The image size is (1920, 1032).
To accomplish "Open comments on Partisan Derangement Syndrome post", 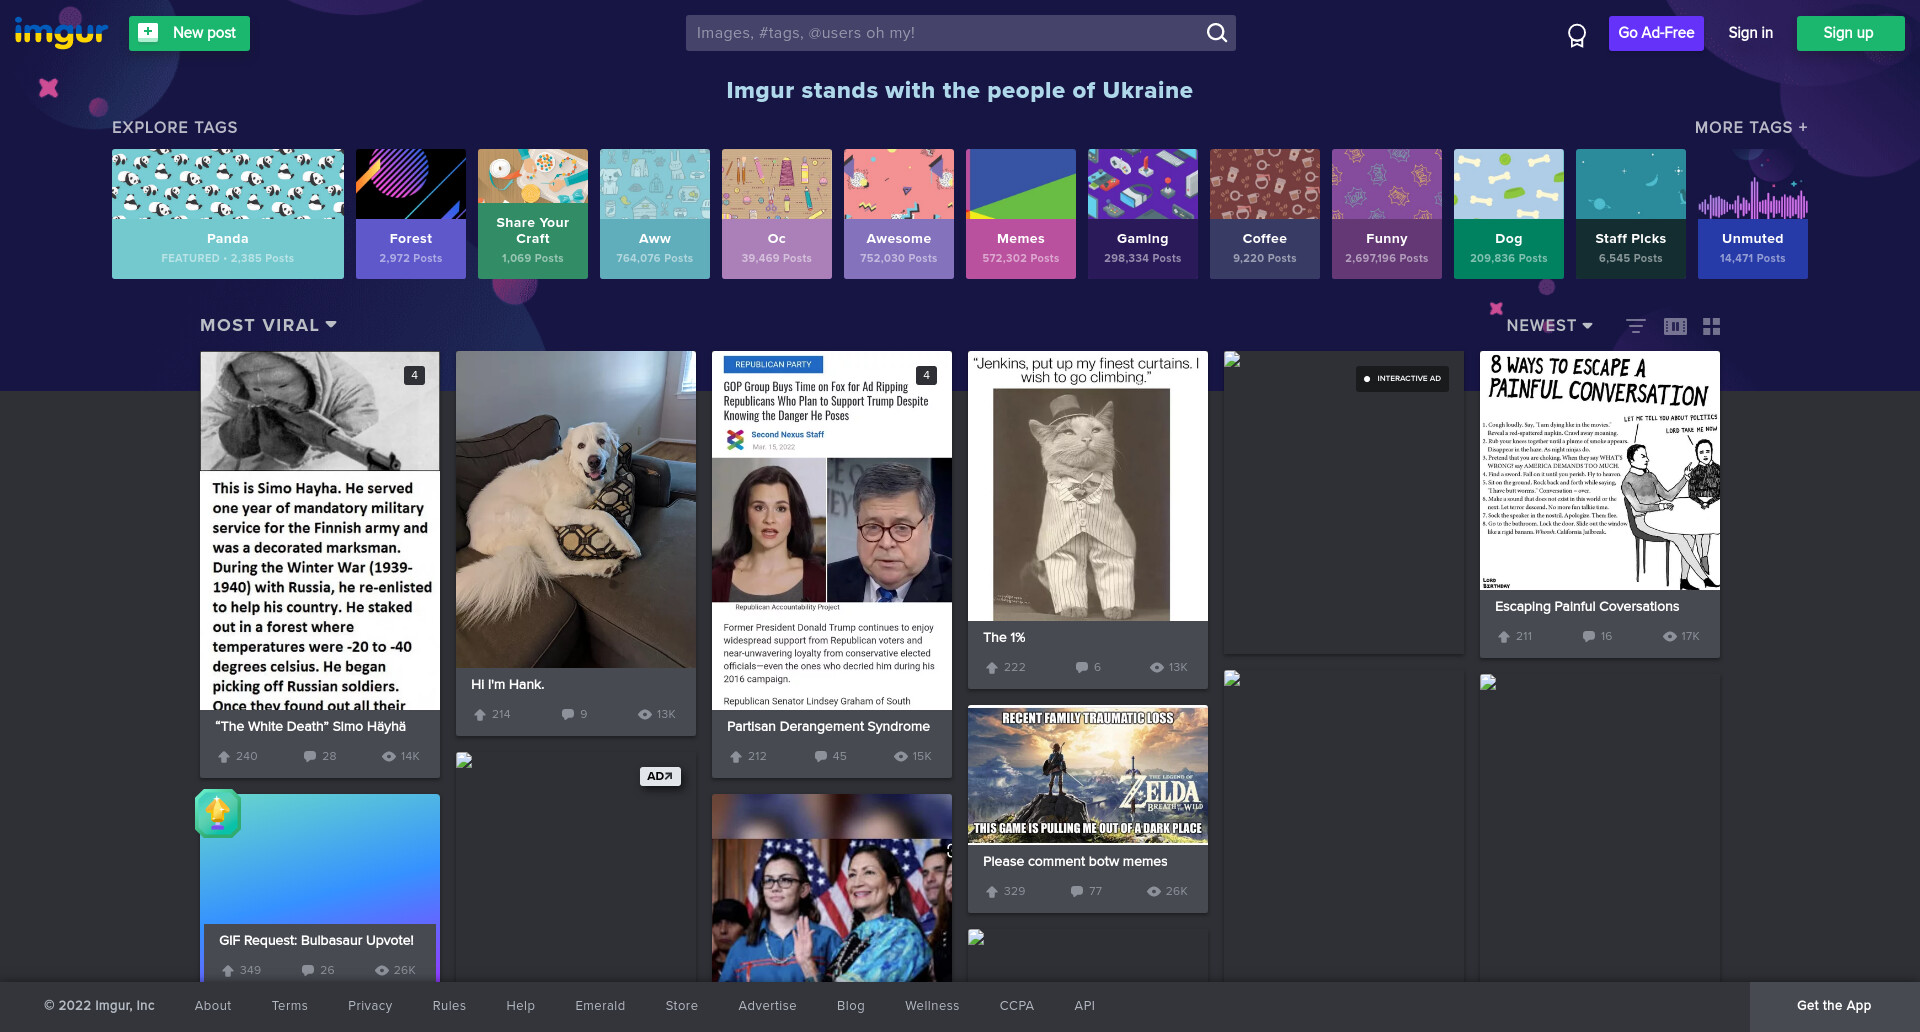I will tap(821, 757).
